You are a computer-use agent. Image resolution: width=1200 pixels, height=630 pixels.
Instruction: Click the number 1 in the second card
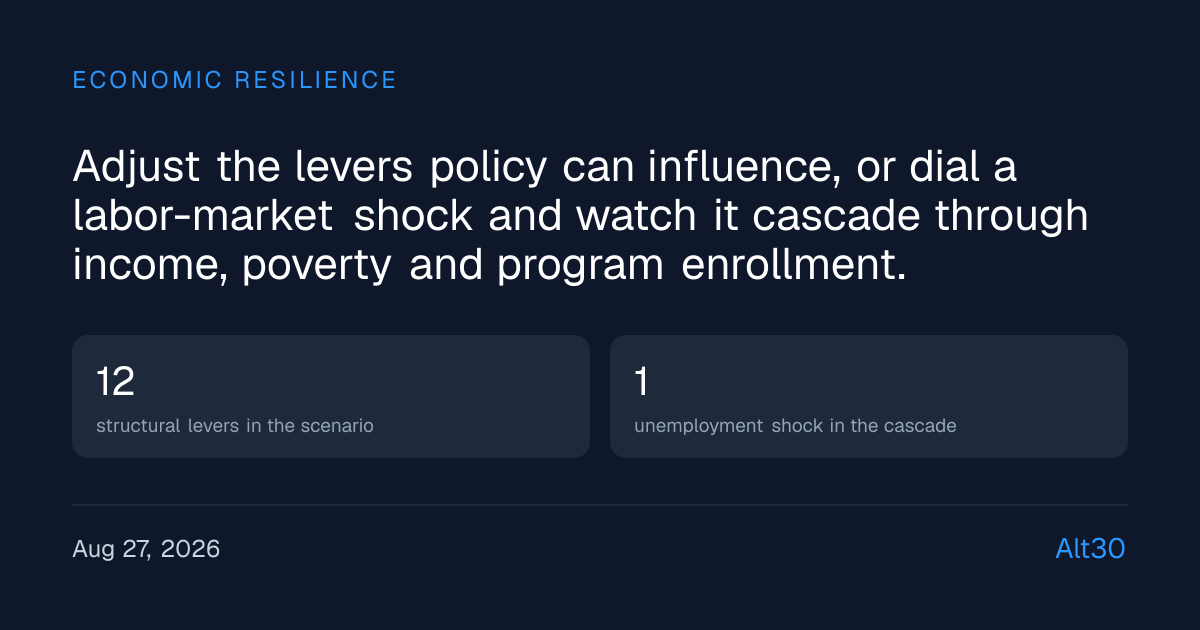641,381
